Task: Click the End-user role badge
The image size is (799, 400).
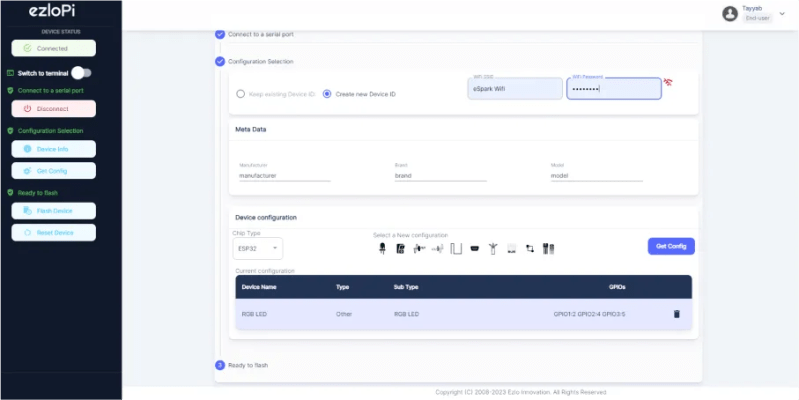Action: (x=757, y=18)
